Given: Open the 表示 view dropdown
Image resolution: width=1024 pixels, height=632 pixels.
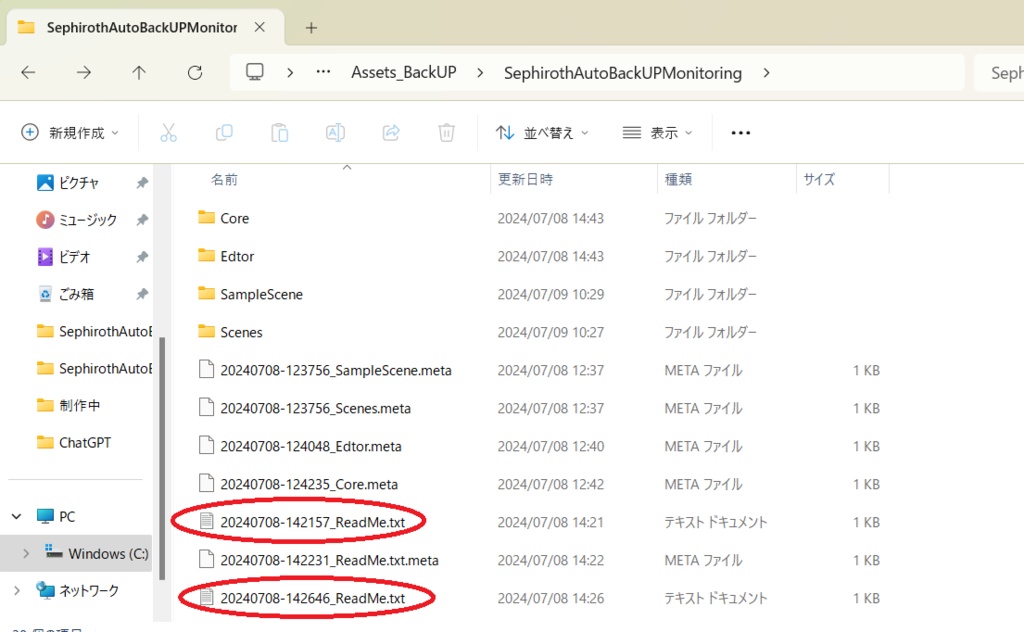Looking at the screenshot, I should click(657, 133).
